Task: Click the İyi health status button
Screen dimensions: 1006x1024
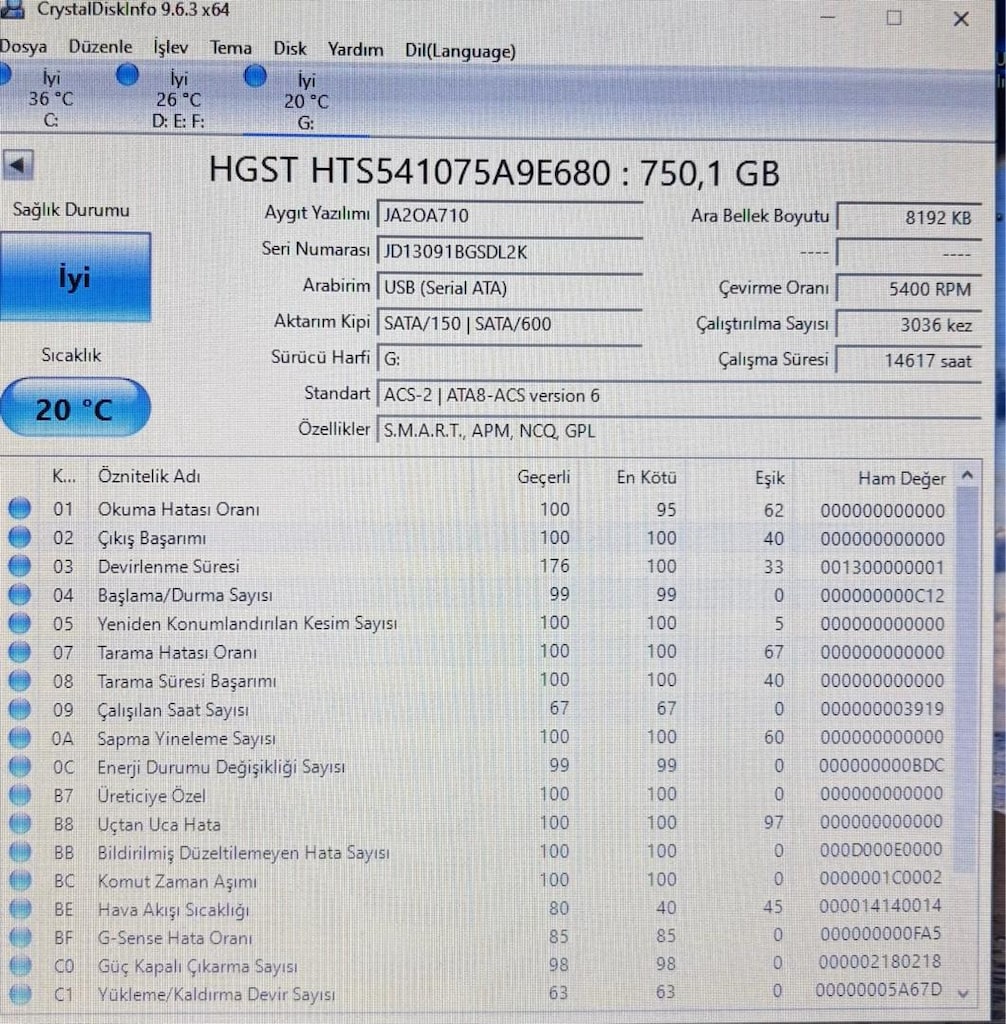Action: pyautogui.click(x=75, y=278)
